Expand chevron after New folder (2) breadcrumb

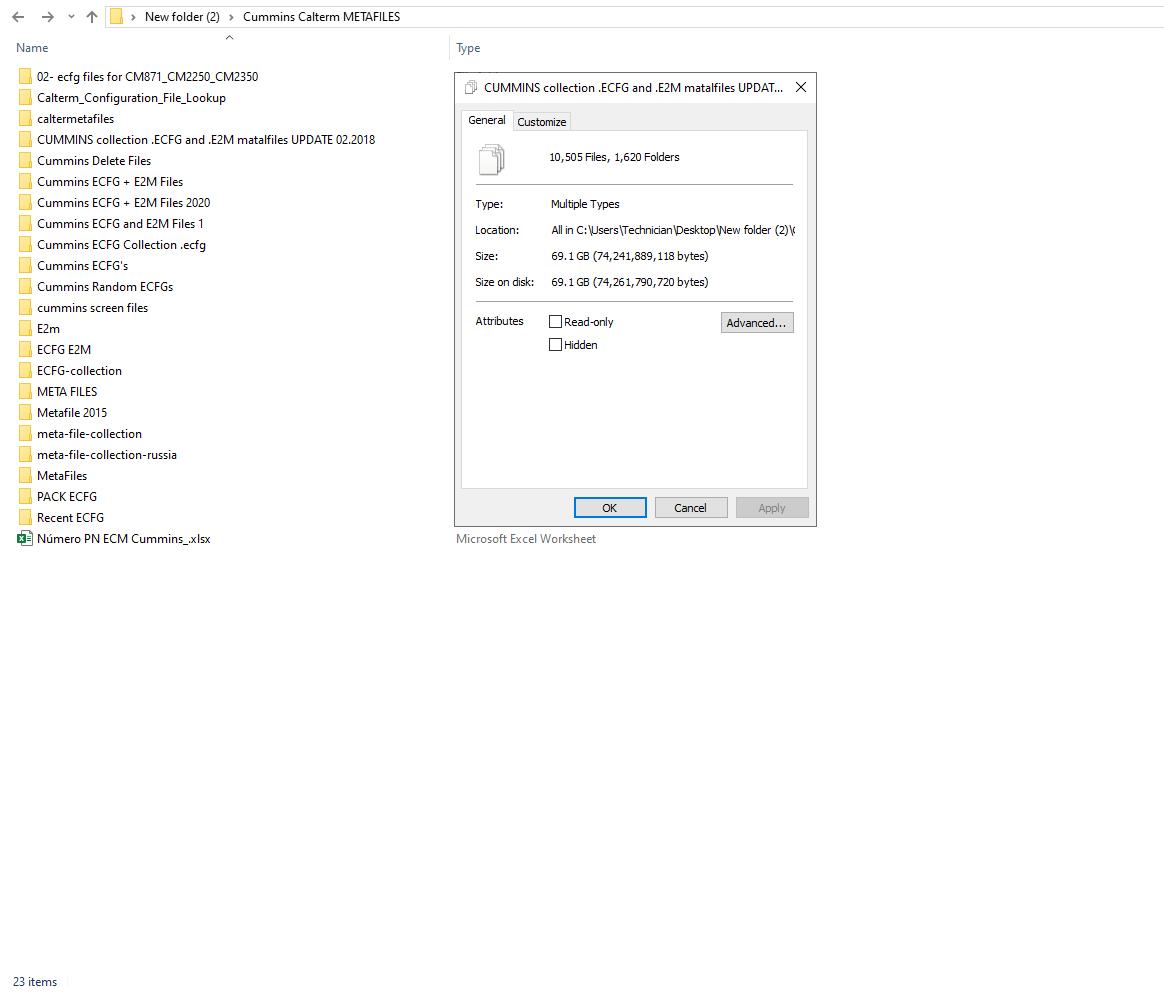231,17
